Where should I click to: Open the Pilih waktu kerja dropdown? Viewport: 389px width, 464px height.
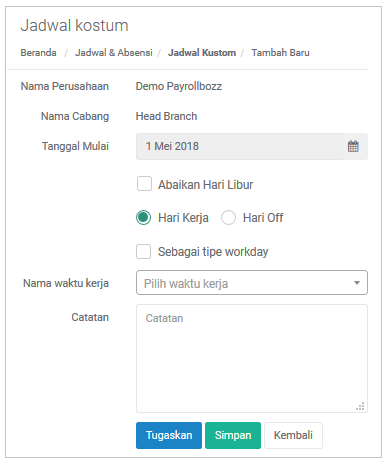tap(252, 283)
